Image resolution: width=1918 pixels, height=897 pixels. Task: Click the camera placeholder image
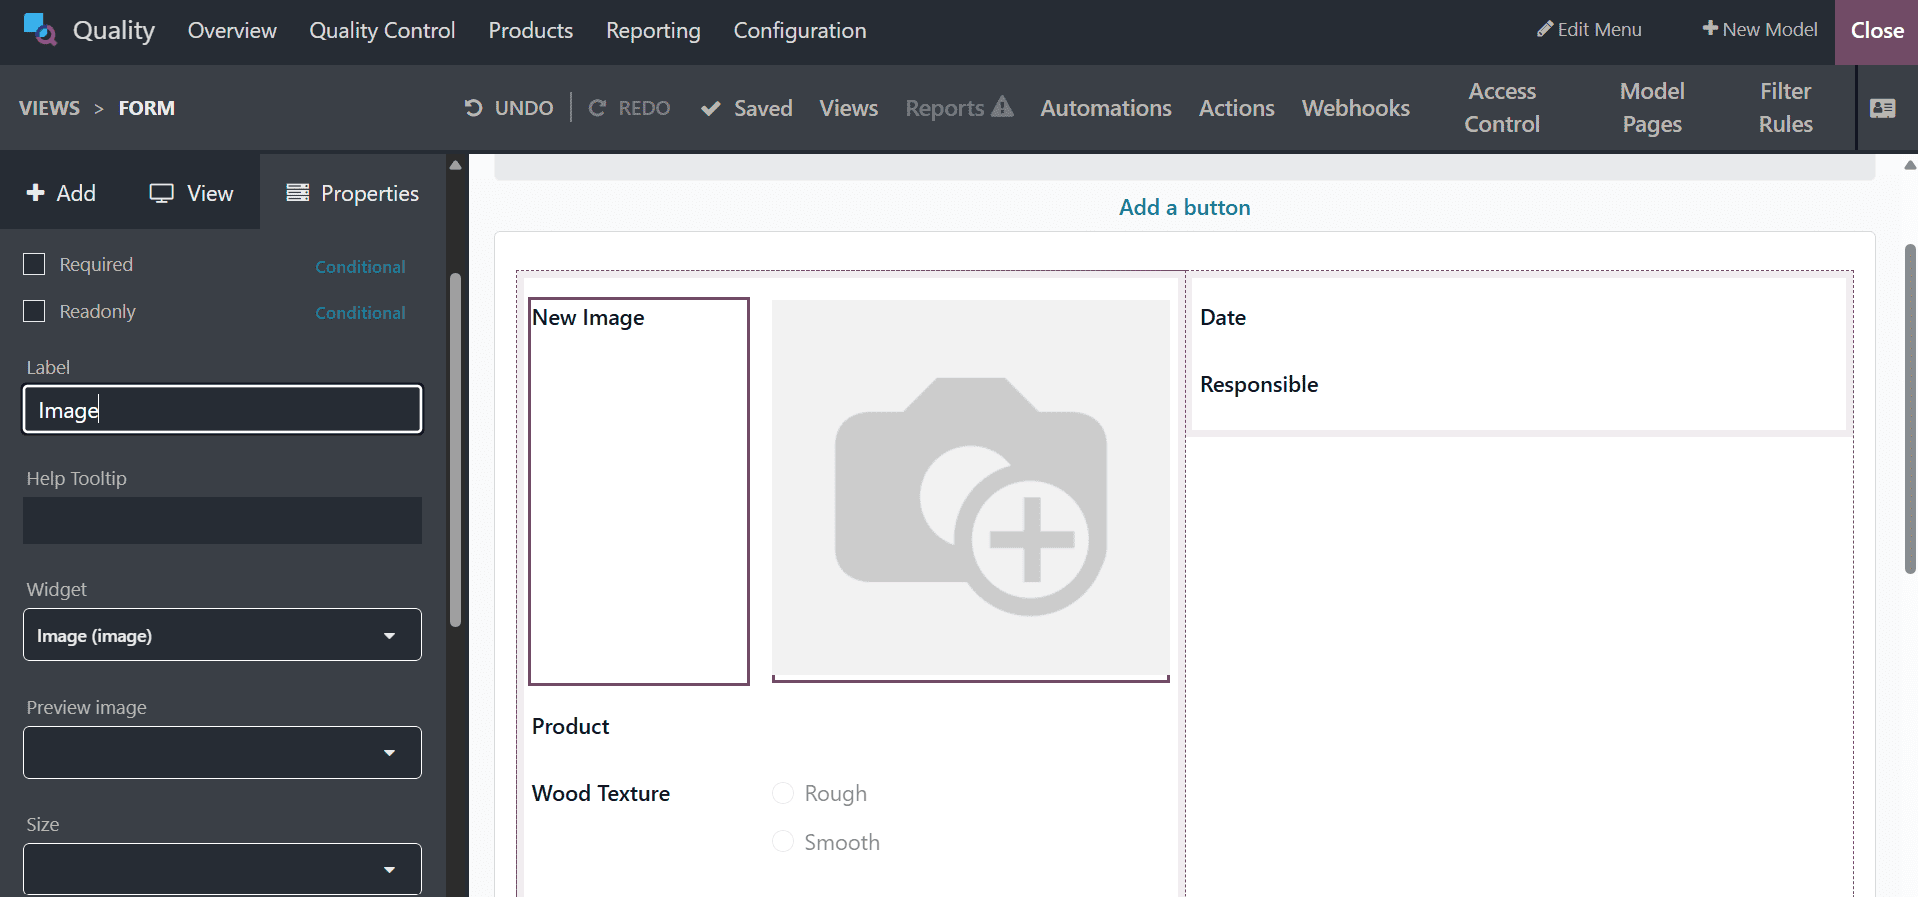click(x=971, y=489)
